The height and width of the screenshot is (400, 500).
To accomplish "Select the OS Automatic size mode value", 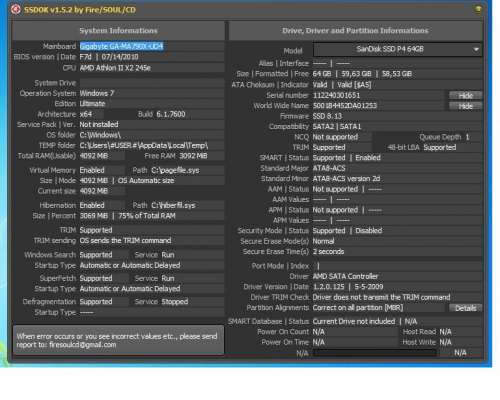I will pos(146,181).
